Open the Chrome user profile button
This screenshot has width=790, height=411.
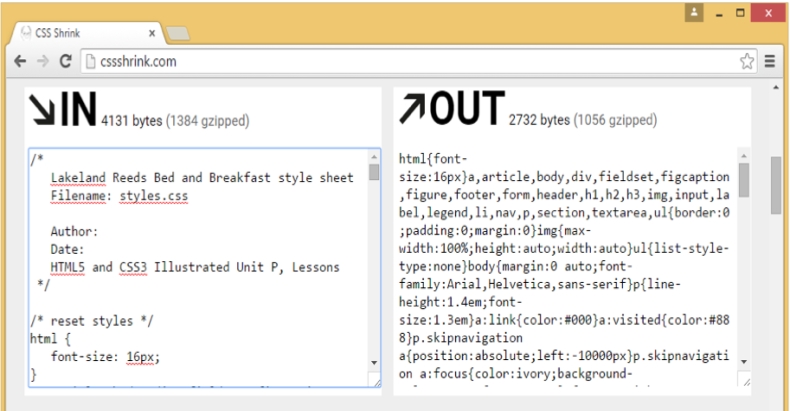(694, 13)
